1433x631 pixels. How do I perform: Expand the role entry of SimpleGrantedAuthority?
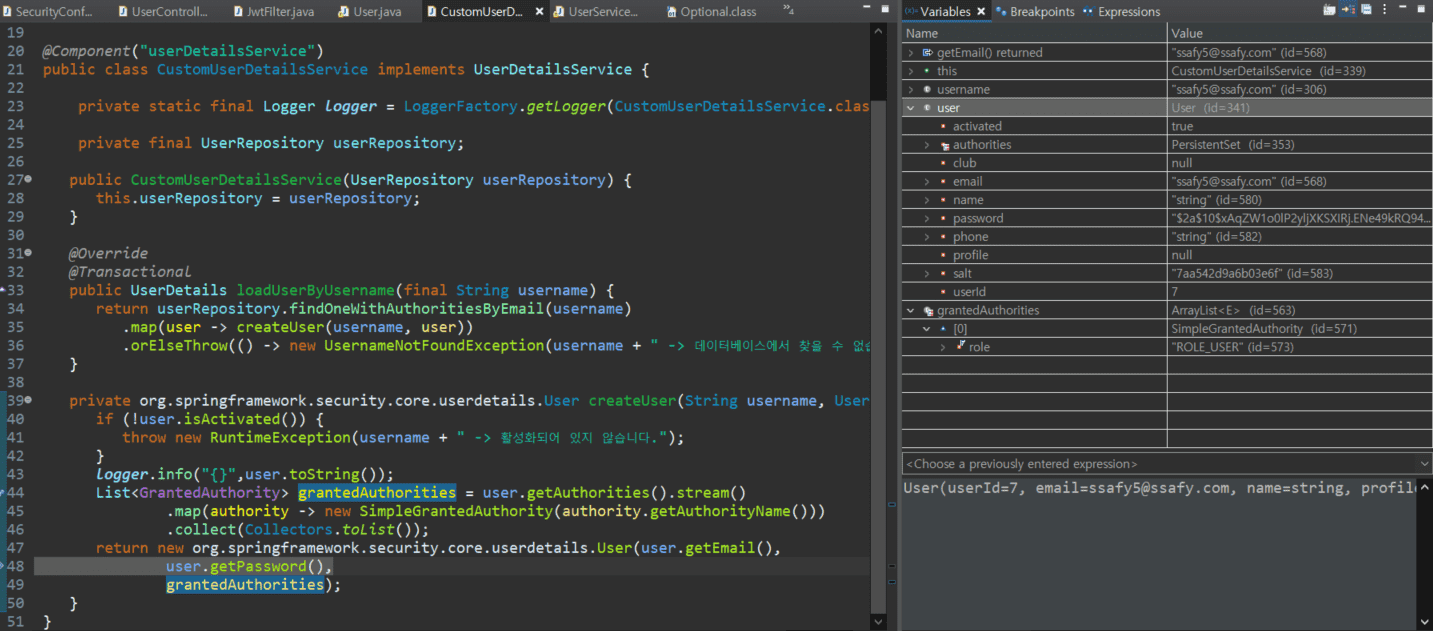[x=943, y=347]
